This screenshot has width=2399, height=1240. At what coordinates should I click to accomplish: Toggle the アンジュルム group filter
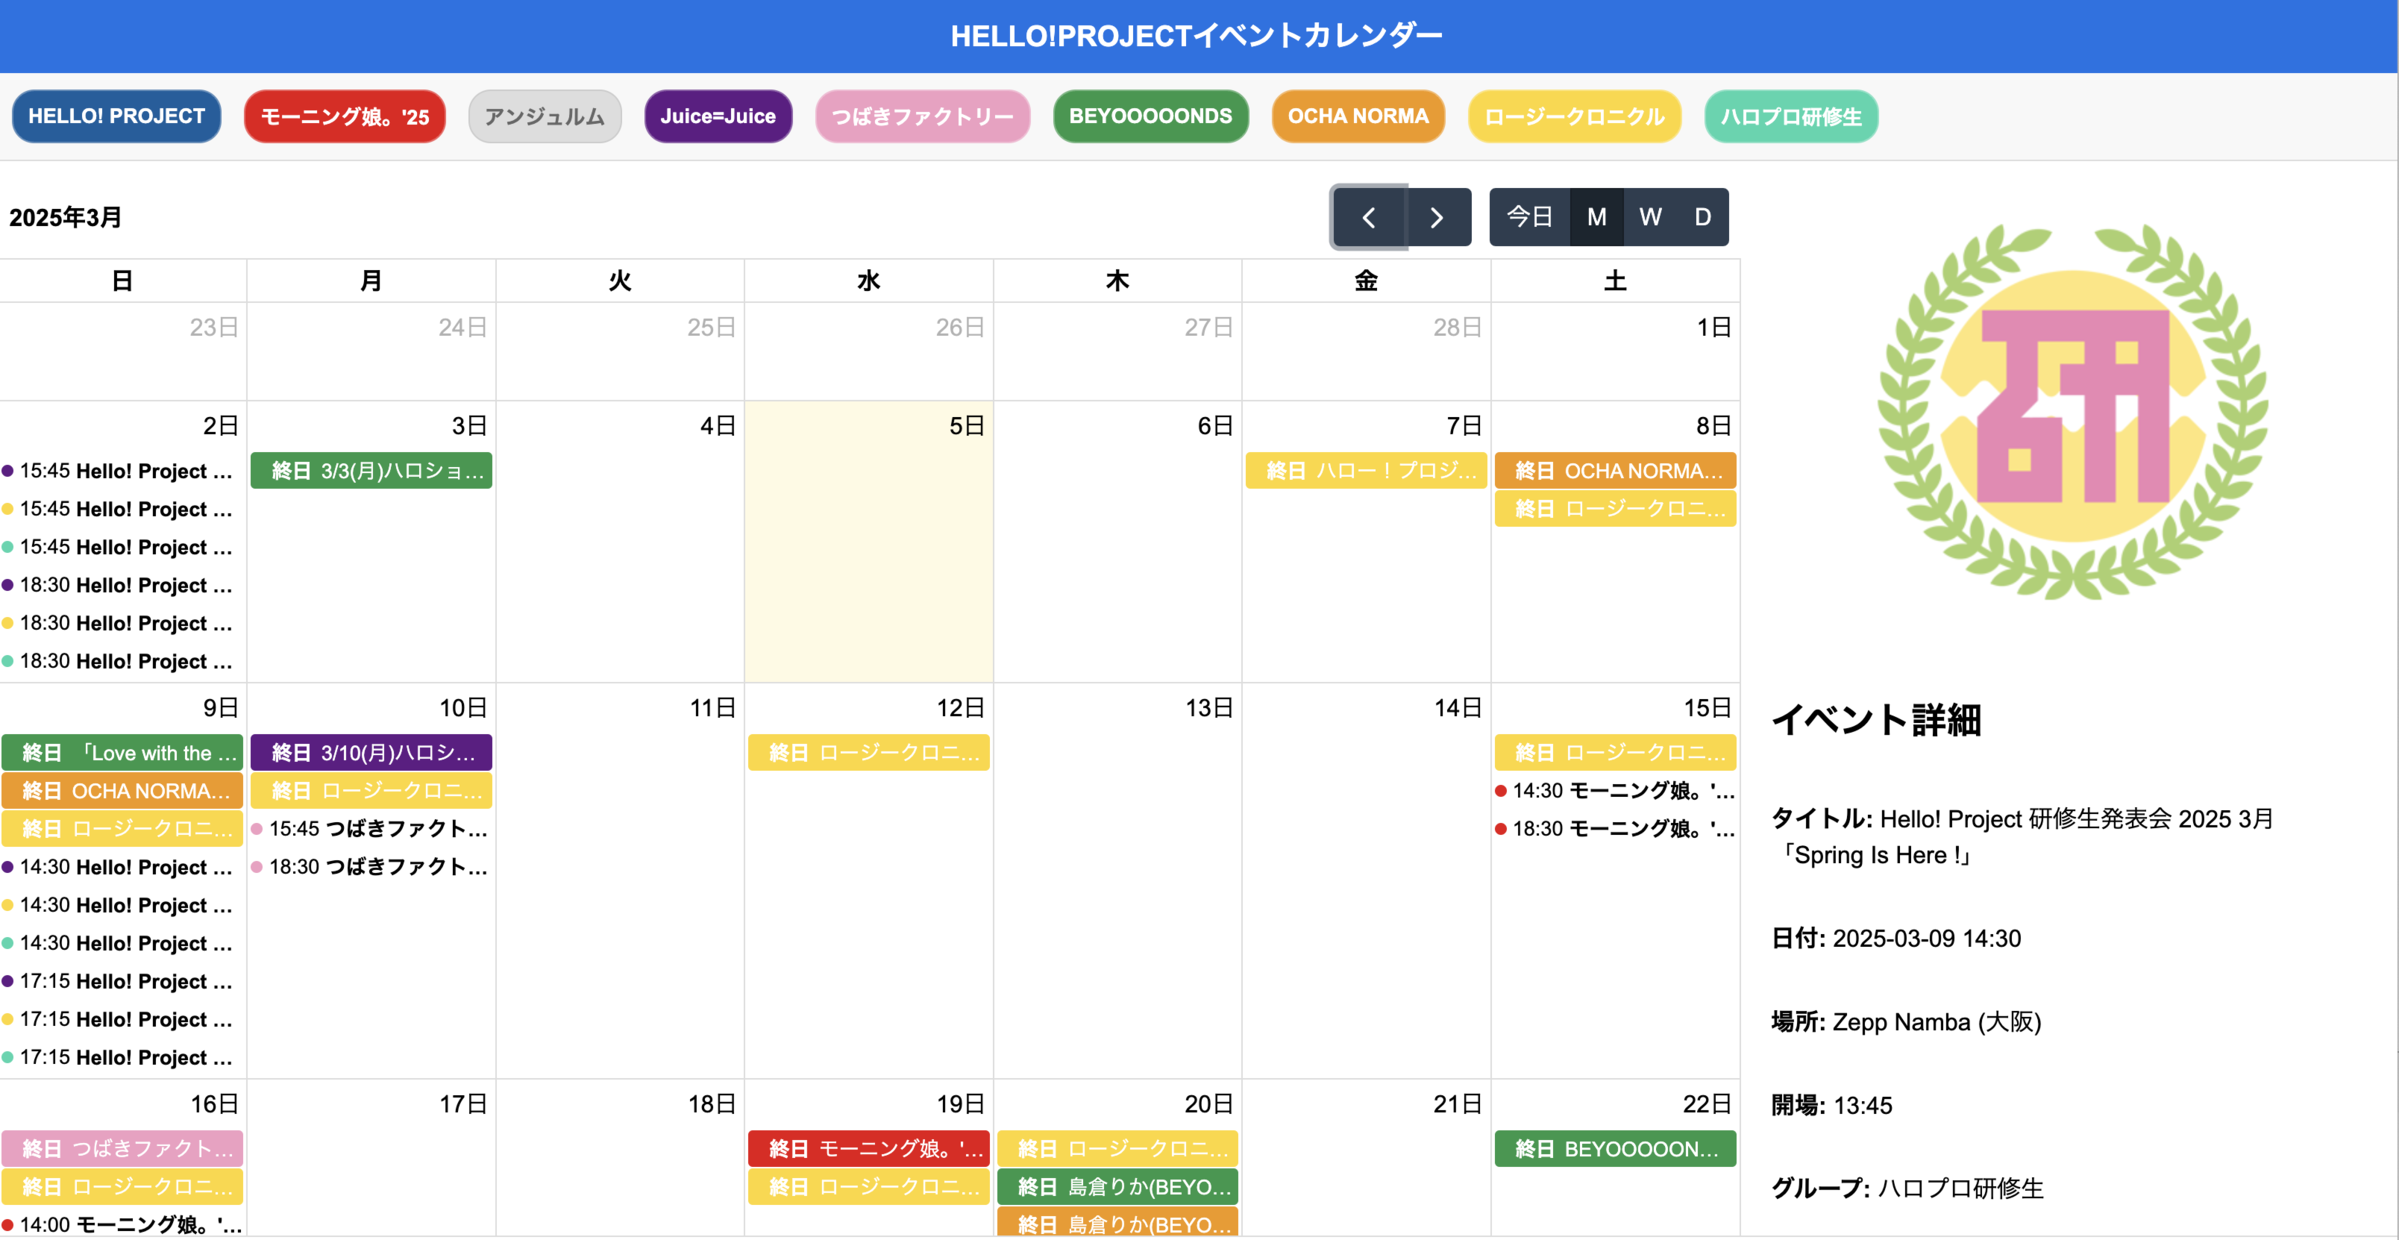coord(544,116)
